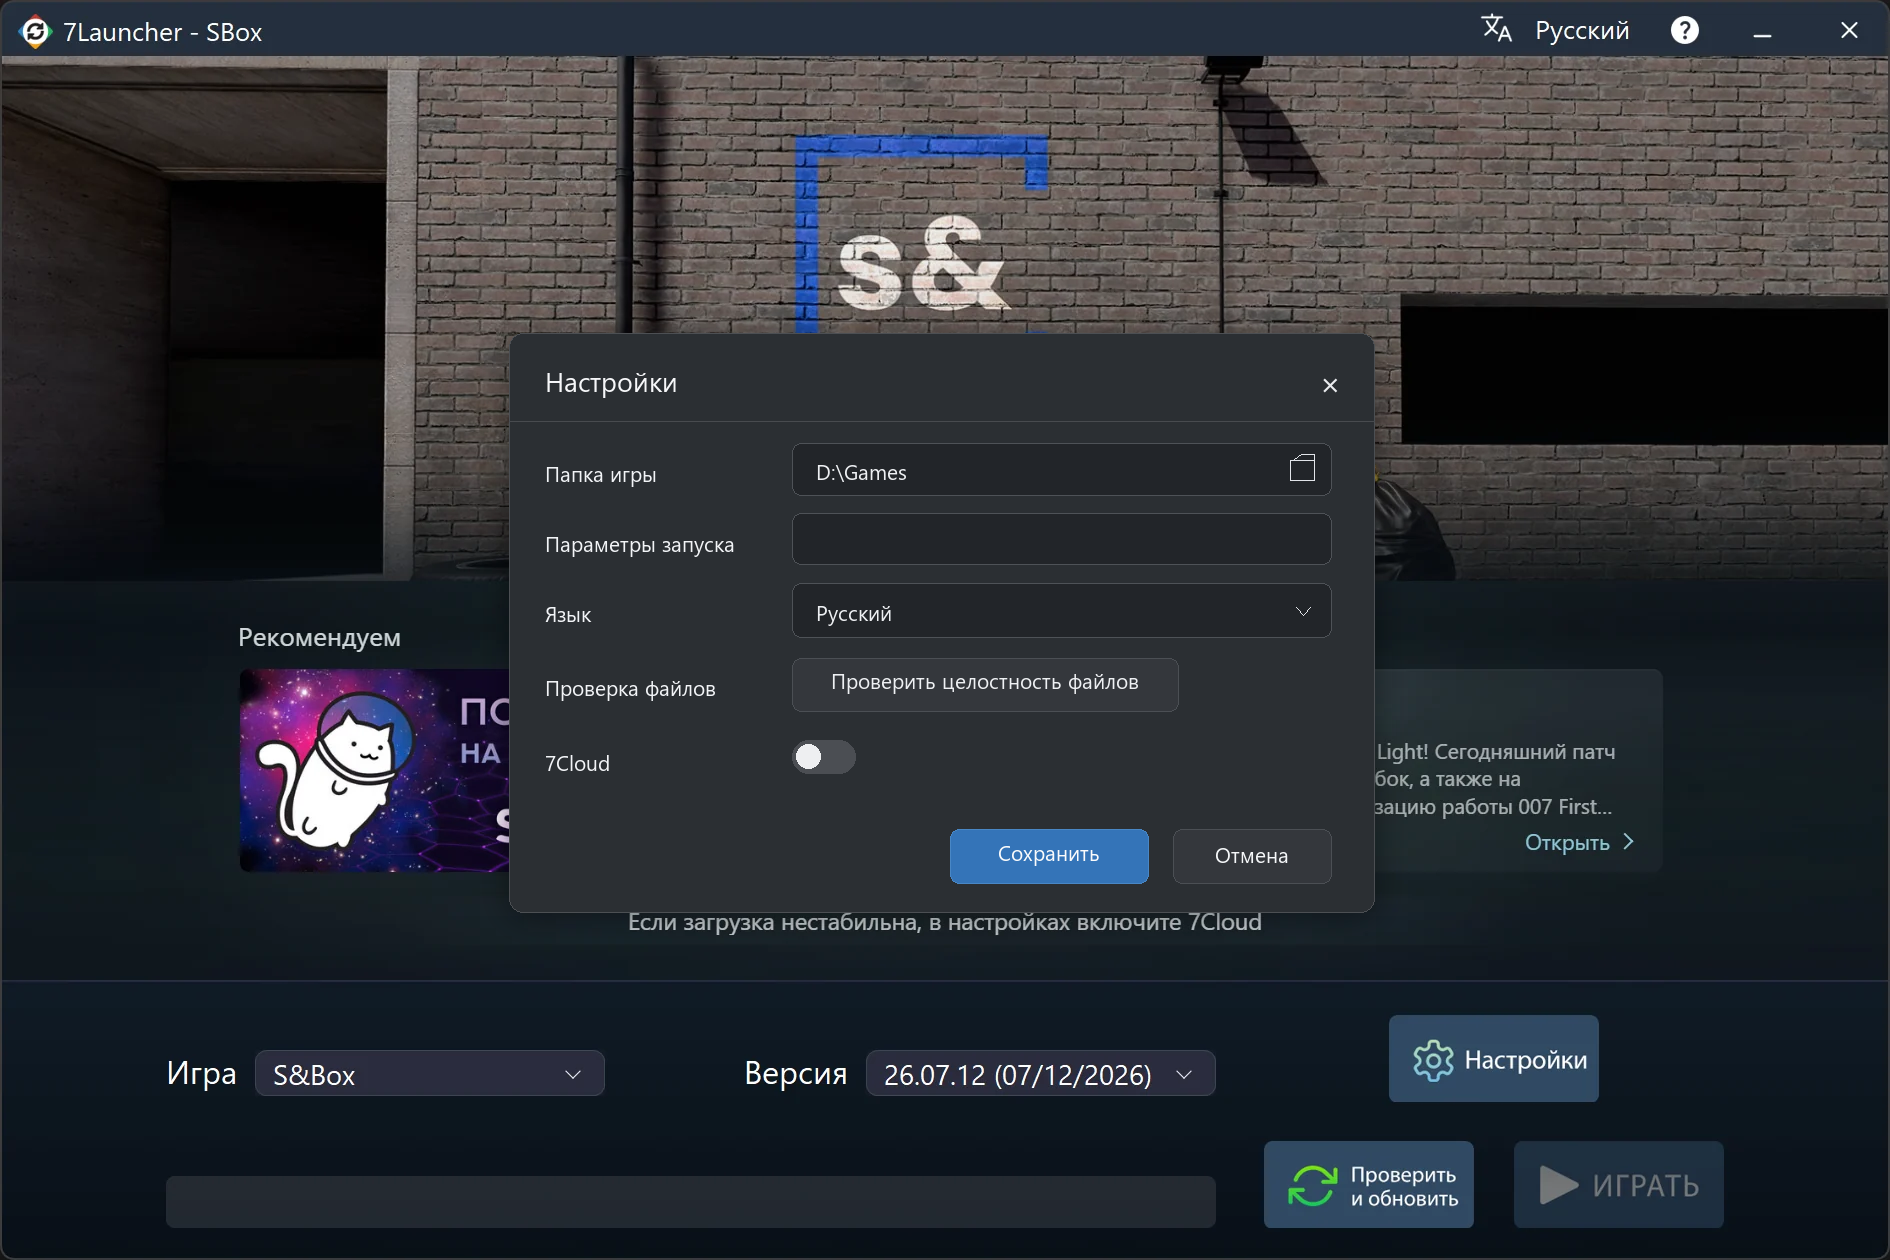
Task: Click the download progress bar
Action: [690, 1201]
